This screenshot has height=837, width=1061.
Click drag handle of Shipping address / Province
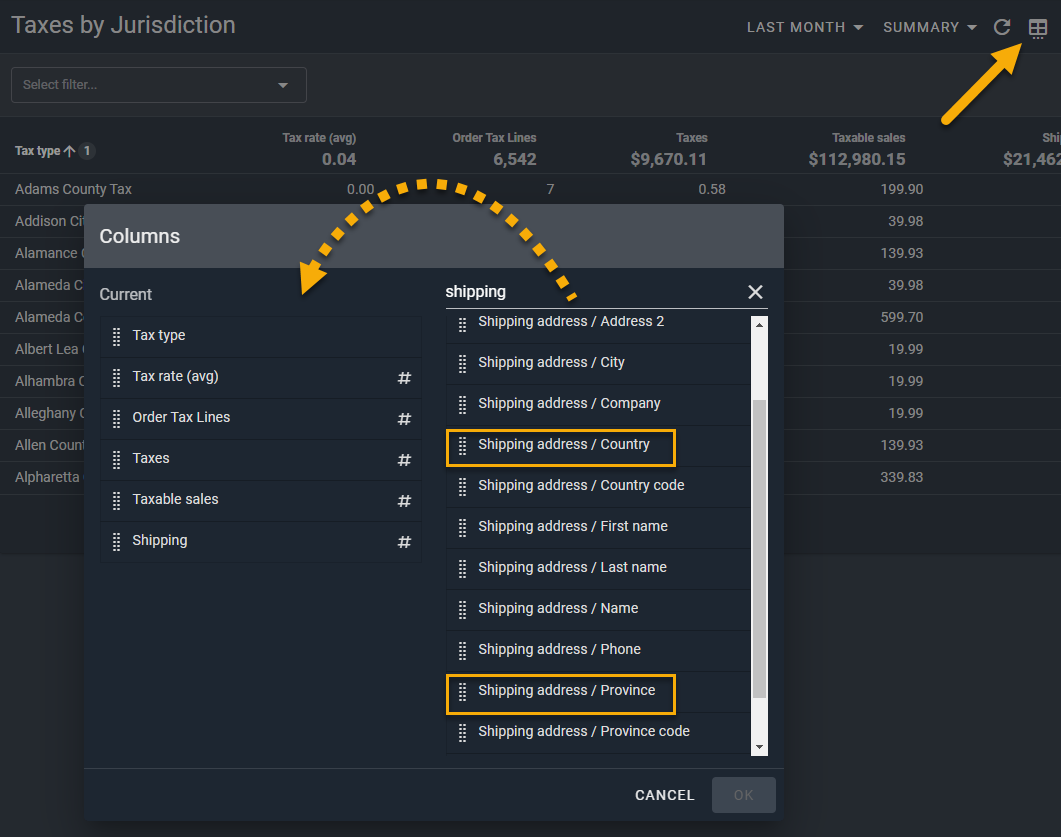point(462,692)
